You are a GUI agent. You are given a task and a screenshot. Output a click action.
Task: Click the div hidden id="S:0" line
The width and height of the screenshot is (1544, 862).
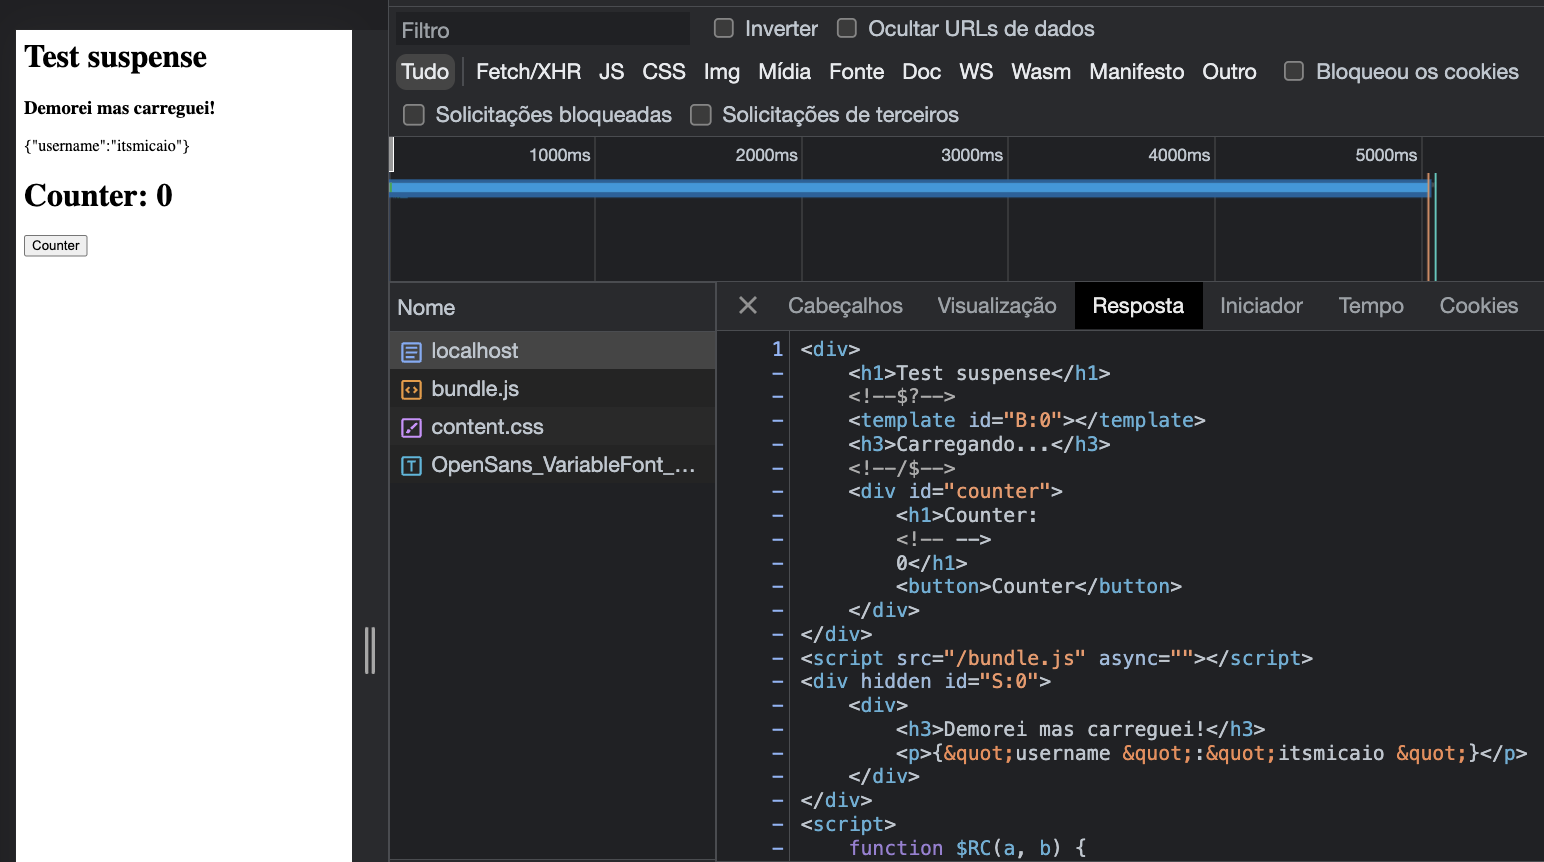[x=926, y=681]
